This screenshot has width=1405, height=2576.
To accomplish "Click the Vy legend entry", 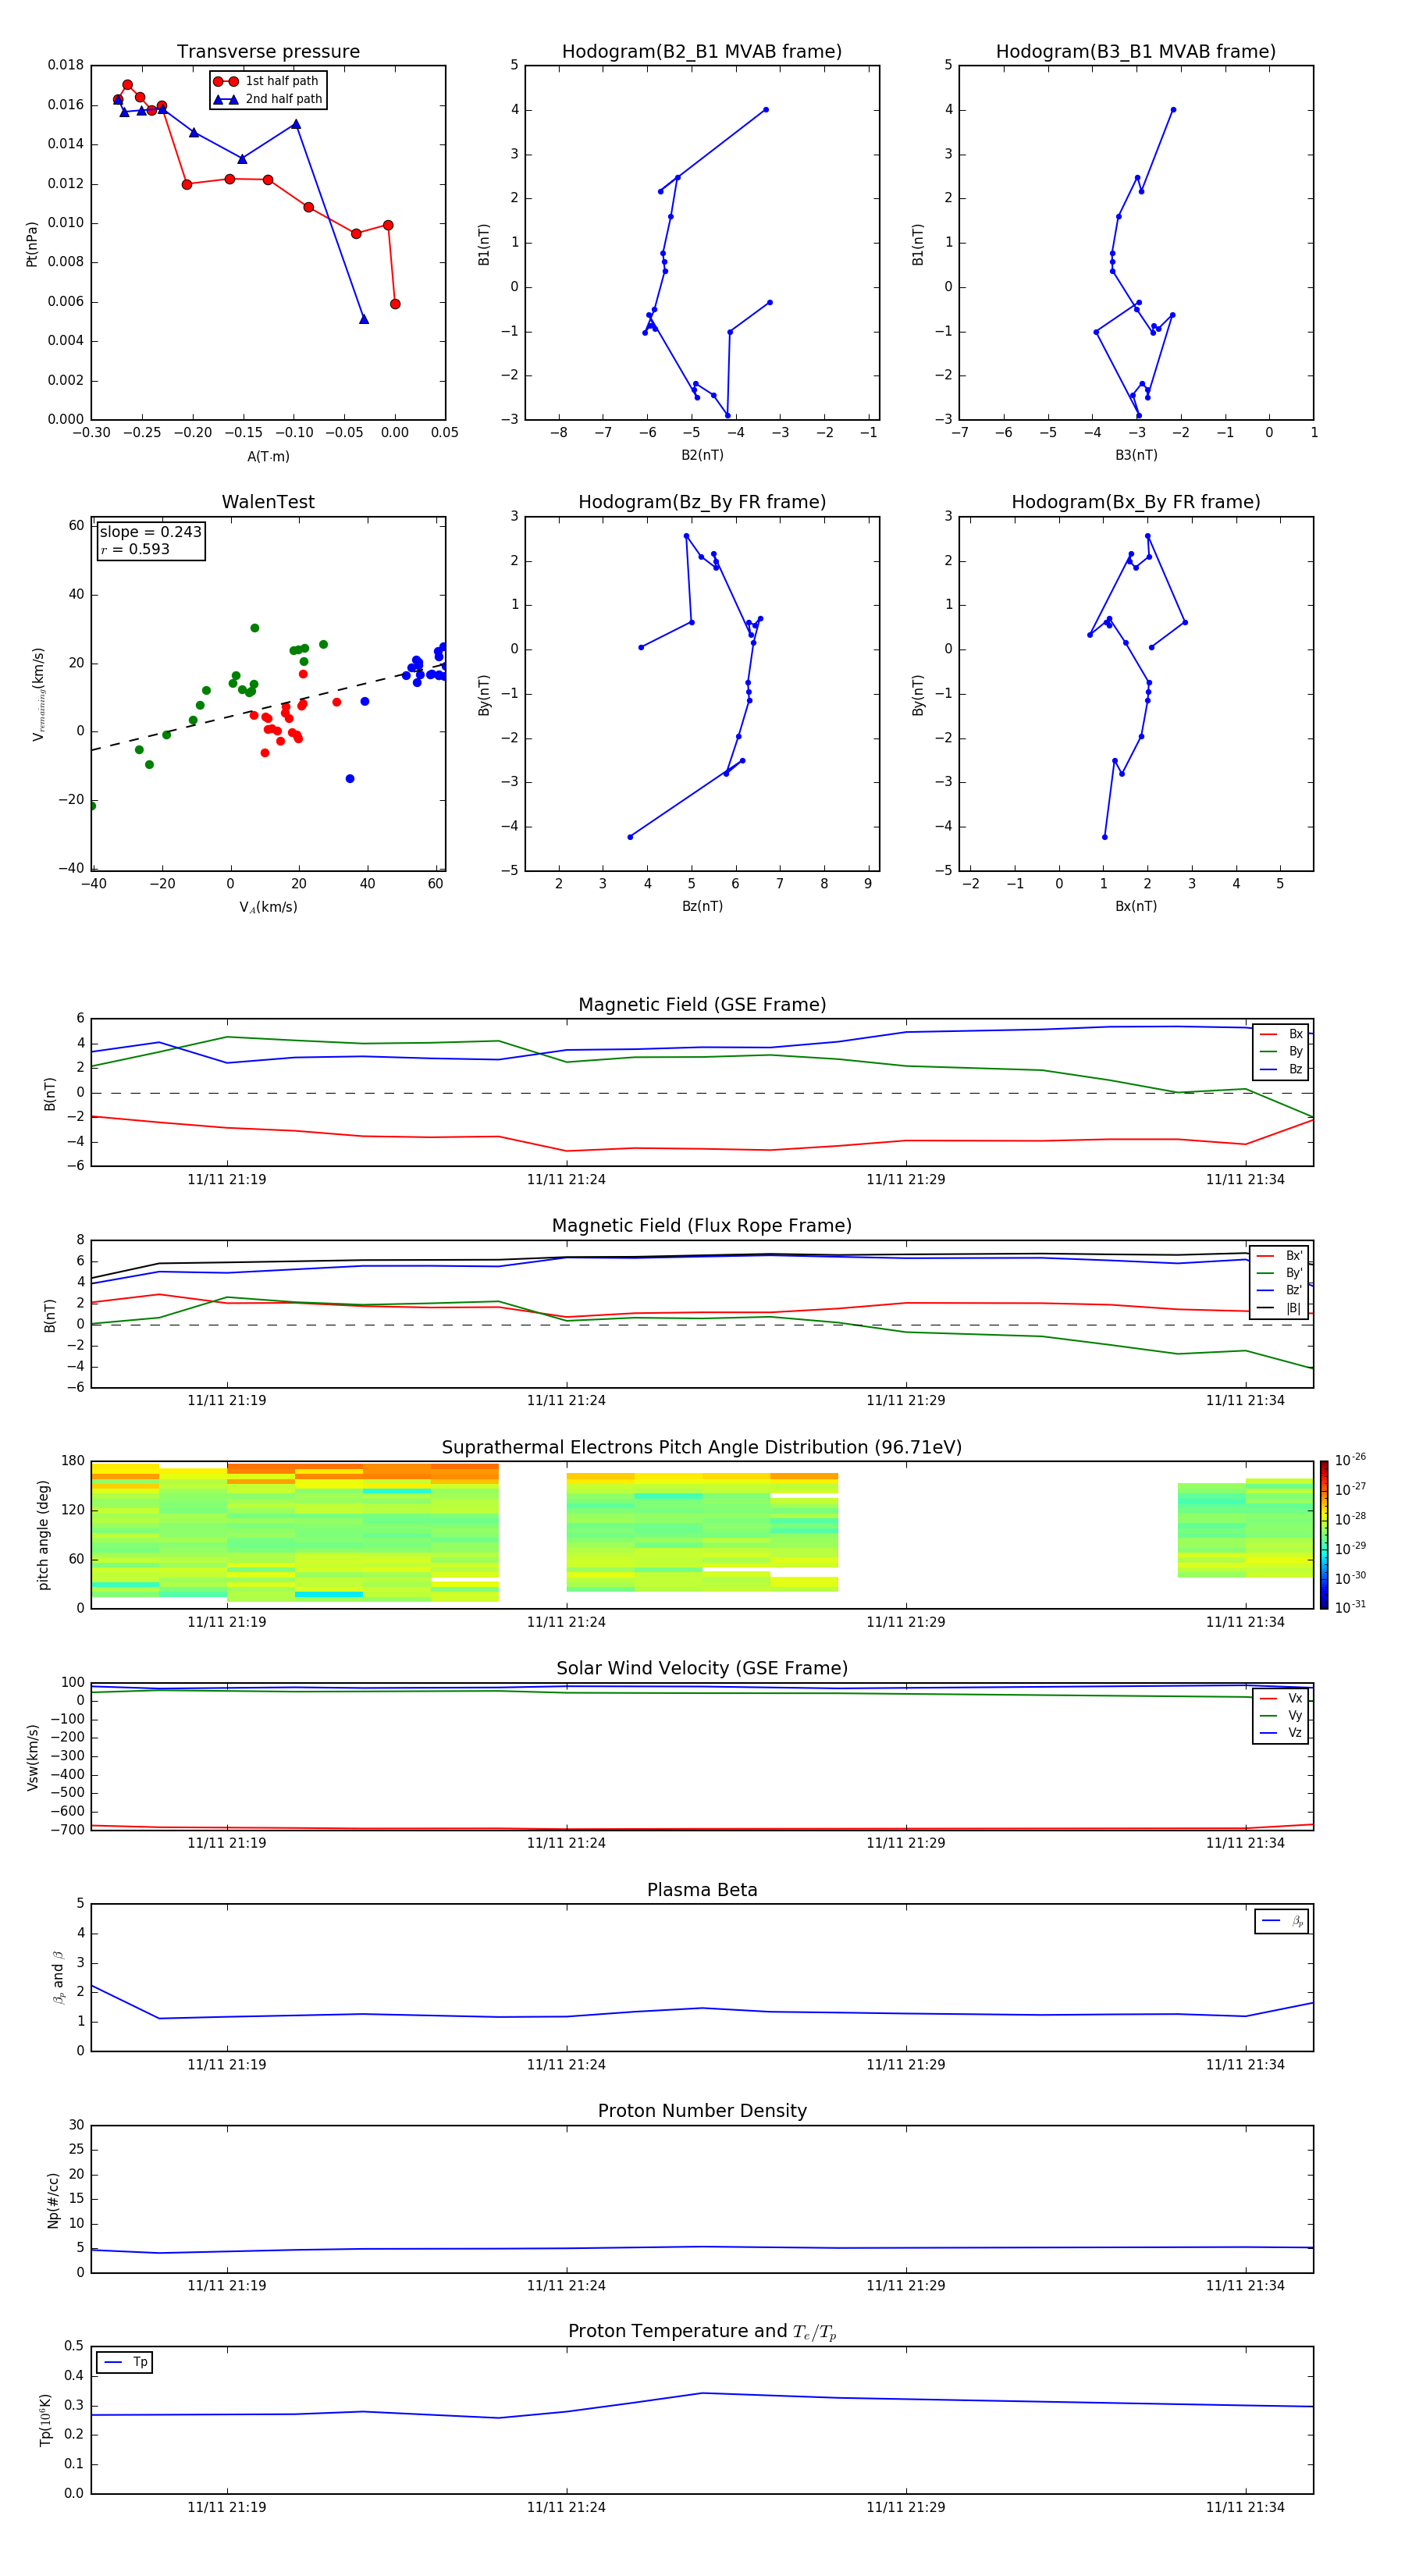I will (x=1281, y=1716).
